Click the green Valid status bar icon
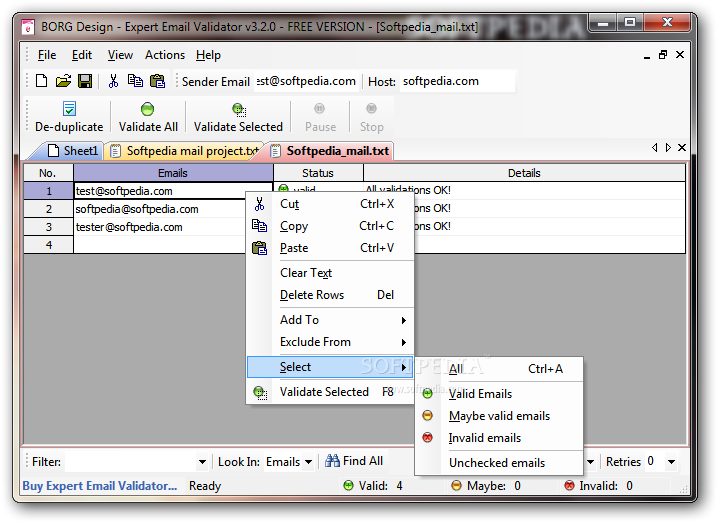718x523 pixels. [x=348, y=485]
